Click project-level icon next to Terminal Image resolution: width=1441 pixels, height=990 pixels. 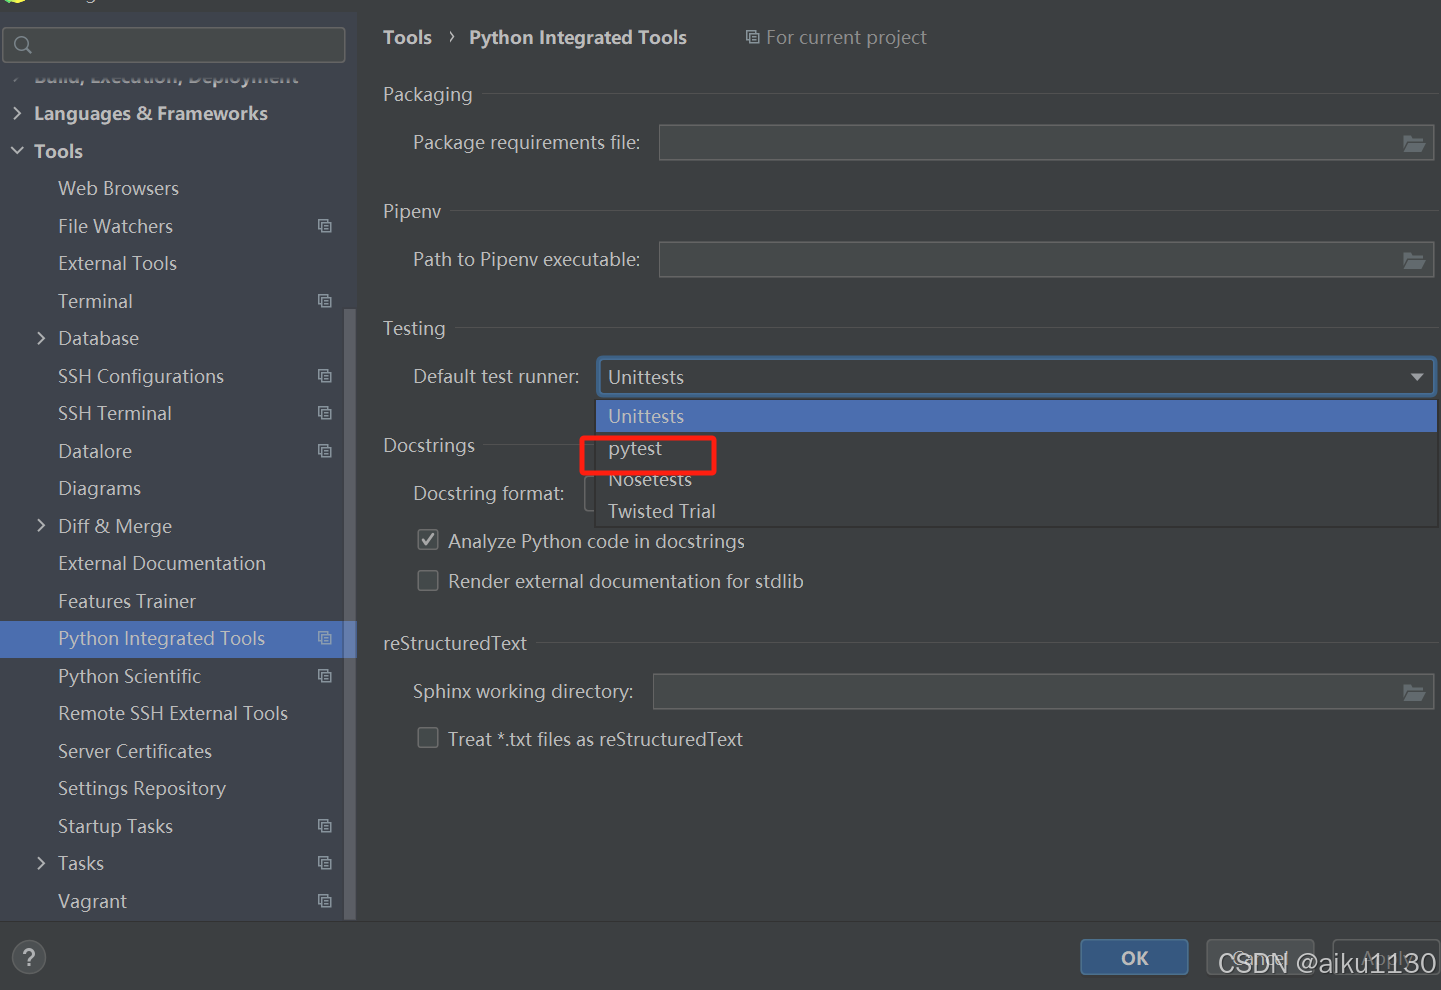[325, 301]
